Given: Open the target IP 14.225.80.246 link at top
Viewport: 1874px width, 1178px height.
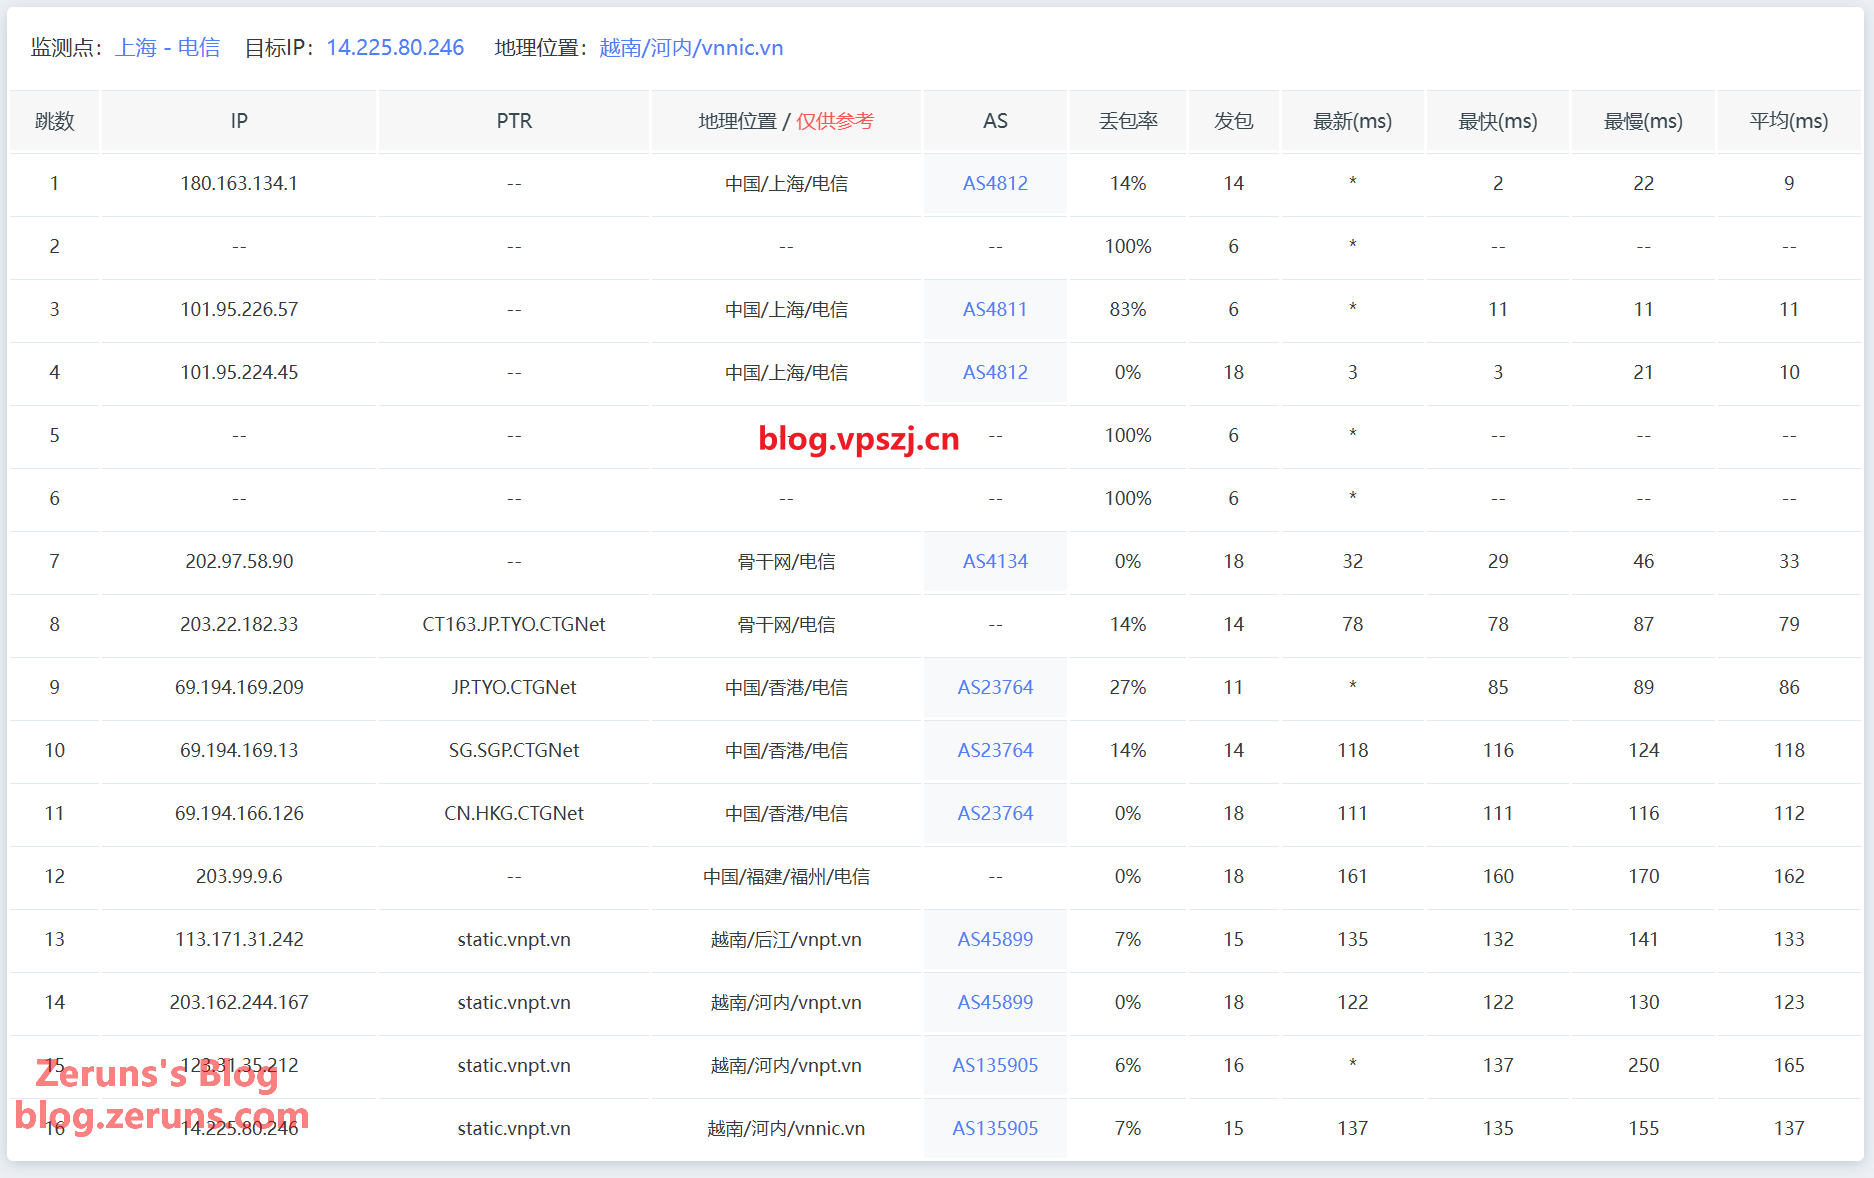Looking at the screenshot, I should (x=395, y=48).
